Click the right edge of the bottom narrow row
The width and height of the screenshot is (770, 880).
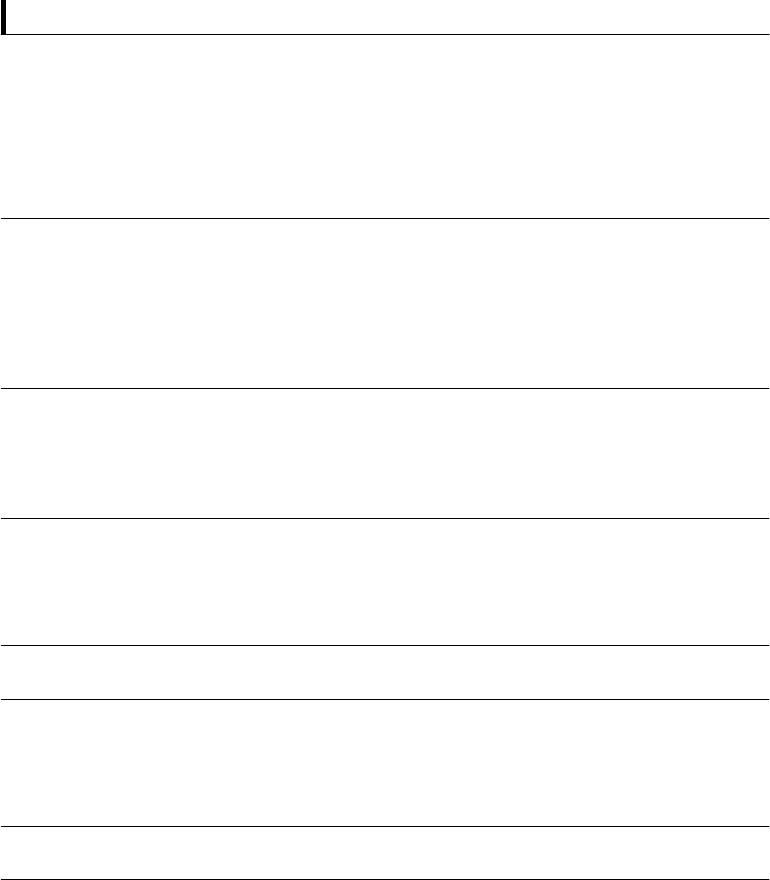(758, 853)
